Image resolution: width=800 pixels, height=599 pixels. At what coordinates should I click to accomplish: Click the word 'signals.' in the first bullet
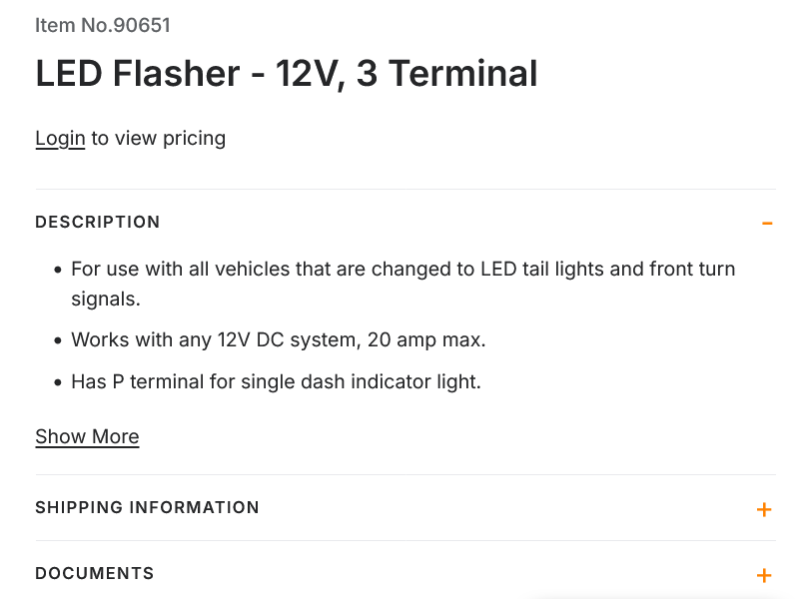[106, 299]
